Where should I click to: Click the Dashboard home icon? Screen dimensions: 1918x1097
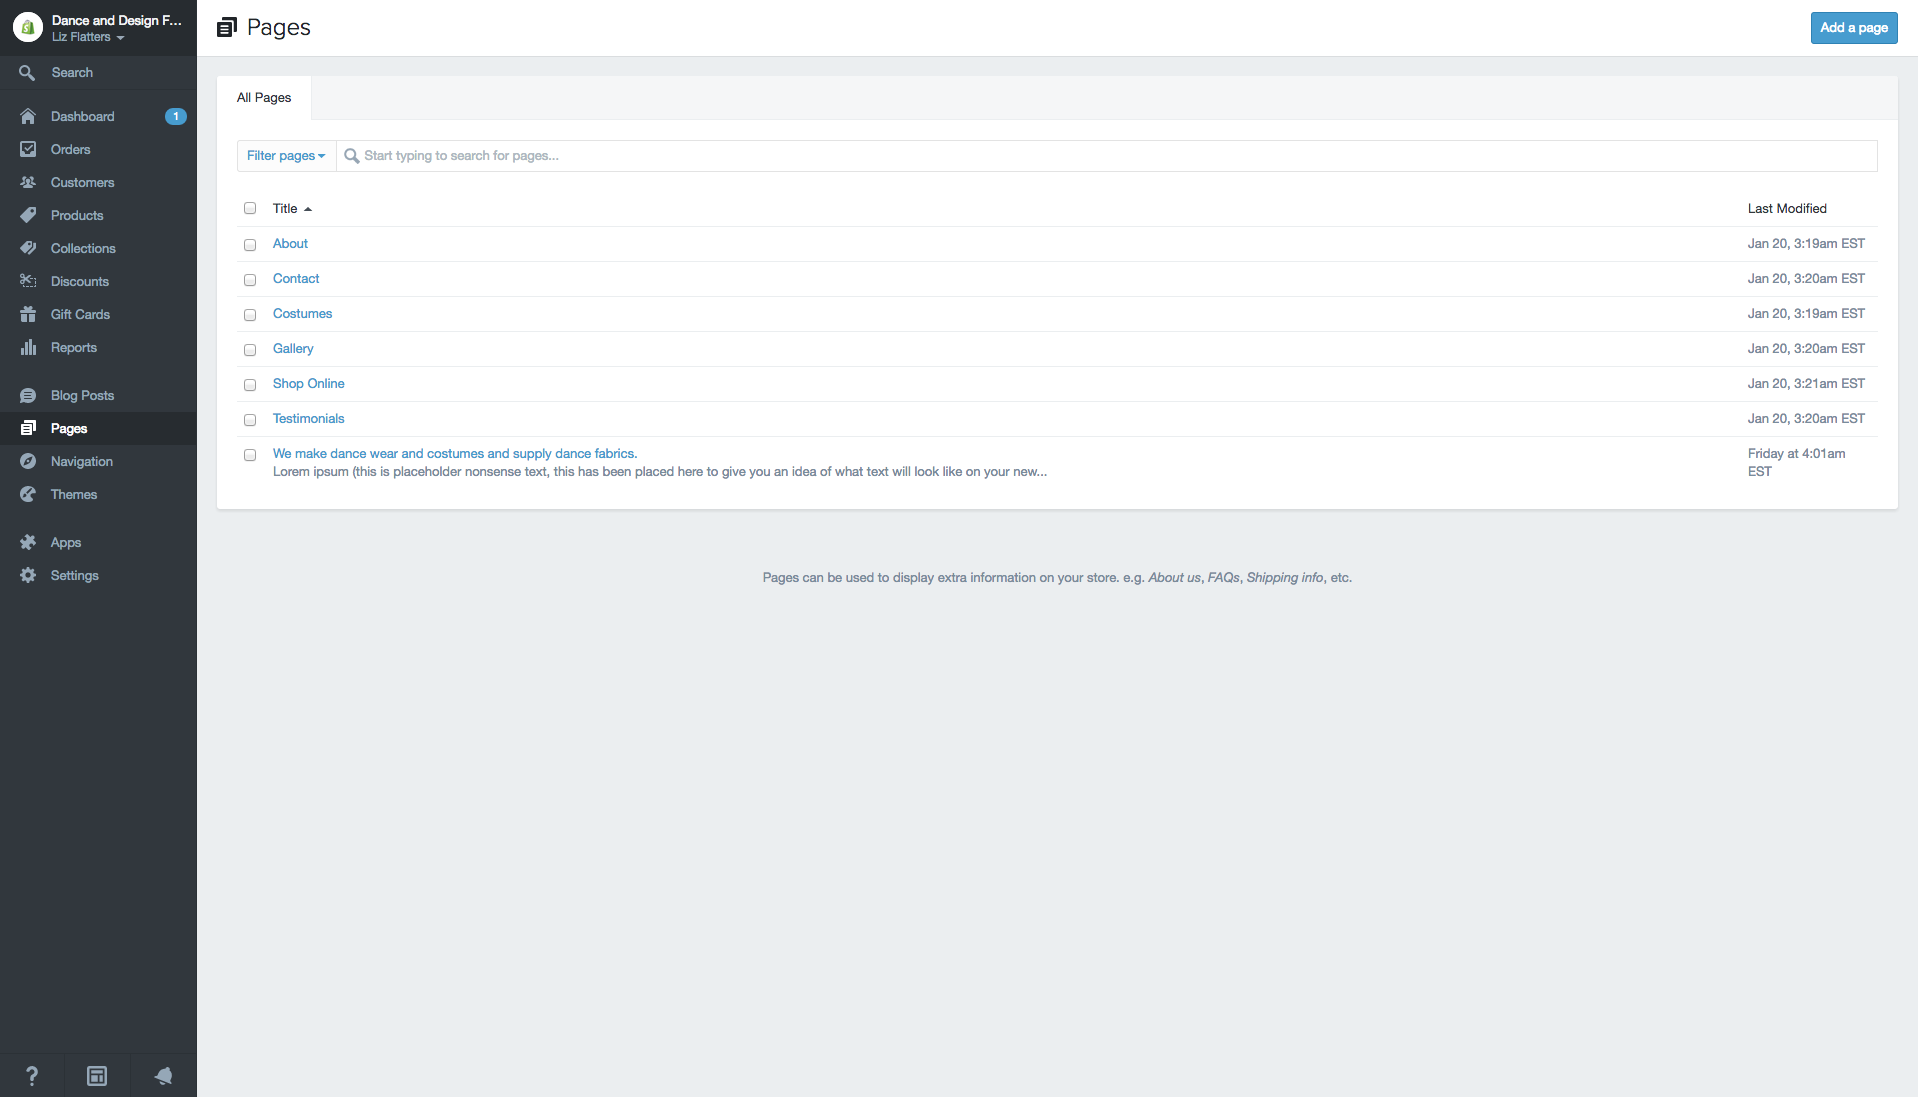28,116
